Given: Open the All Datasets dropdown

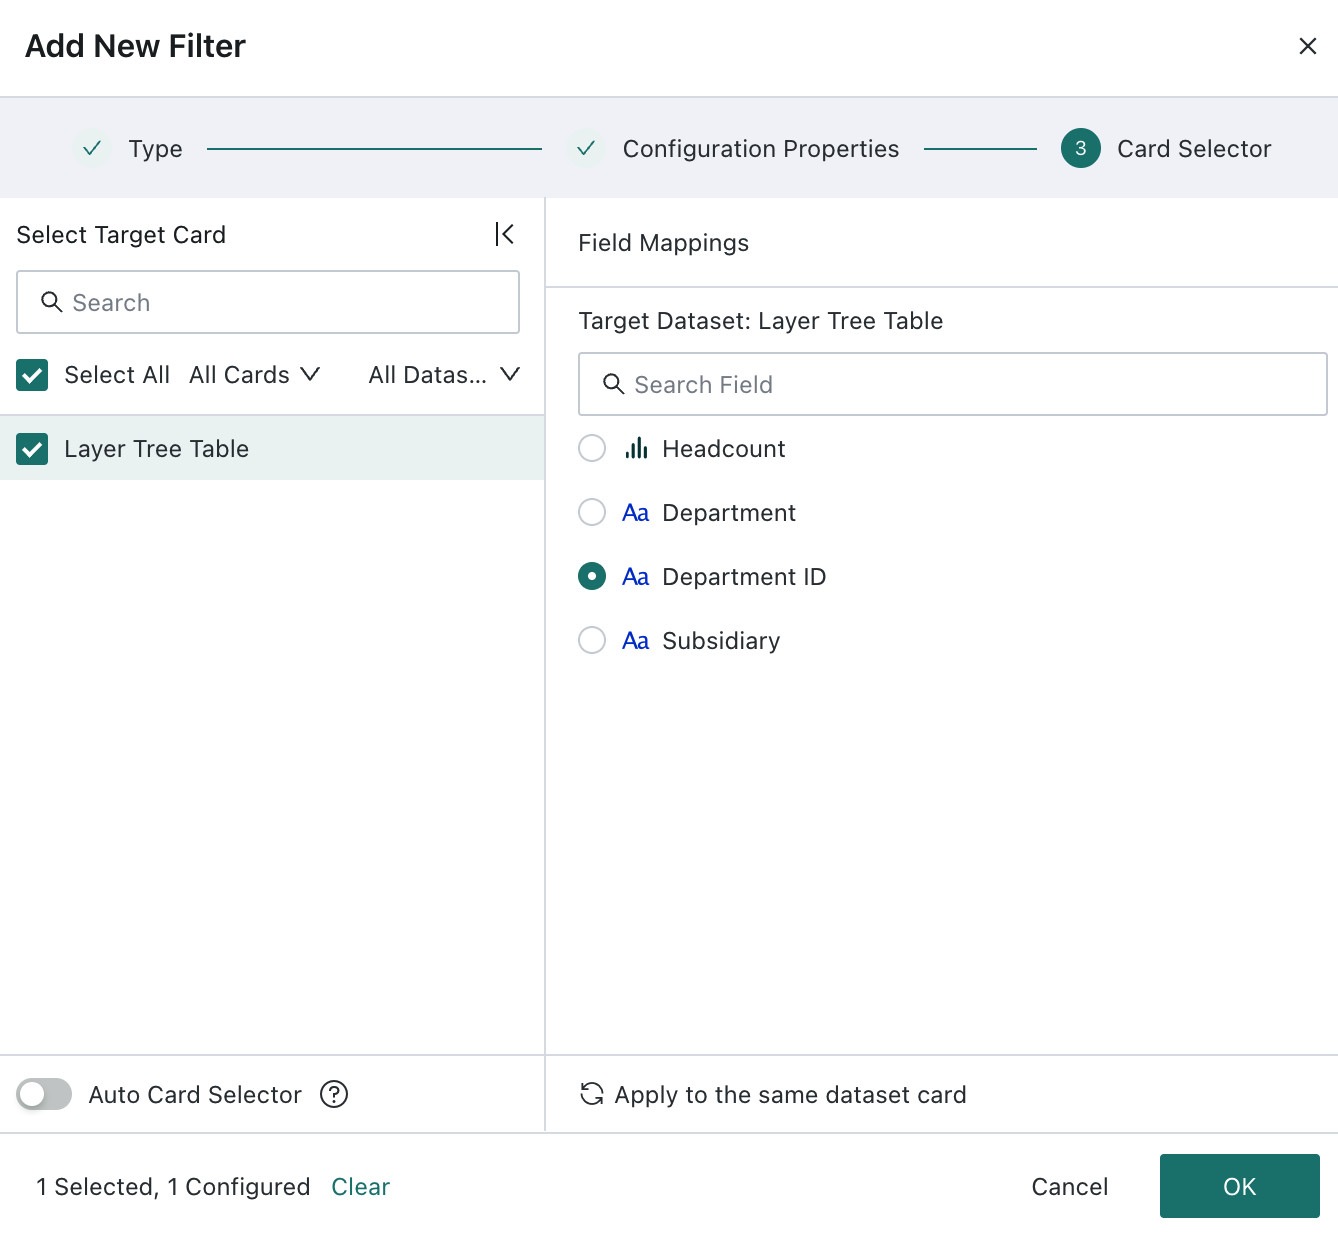Looking at the screenshot, I should pyautogui.click(x=444, y=375).
